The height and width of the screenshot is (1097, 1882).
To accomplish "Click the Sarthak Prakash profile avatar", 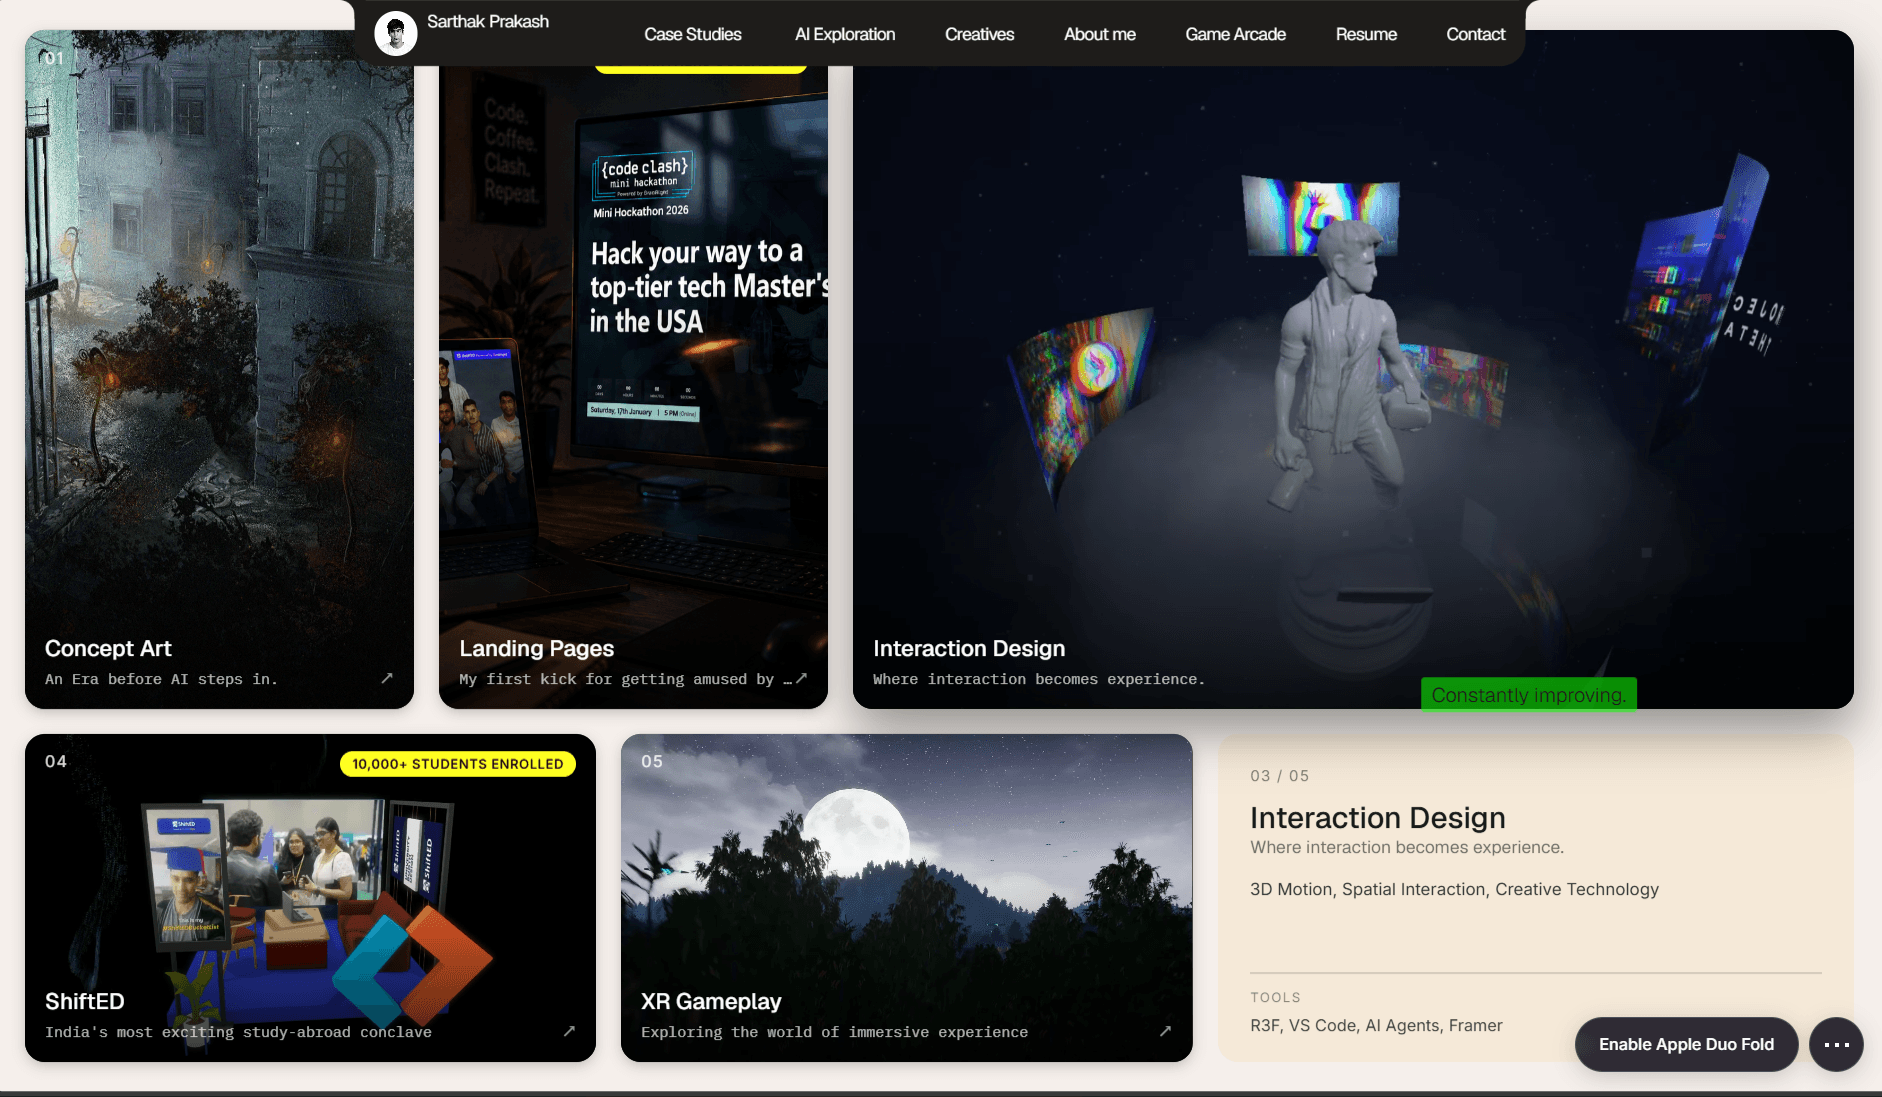I will click(396, 34).
